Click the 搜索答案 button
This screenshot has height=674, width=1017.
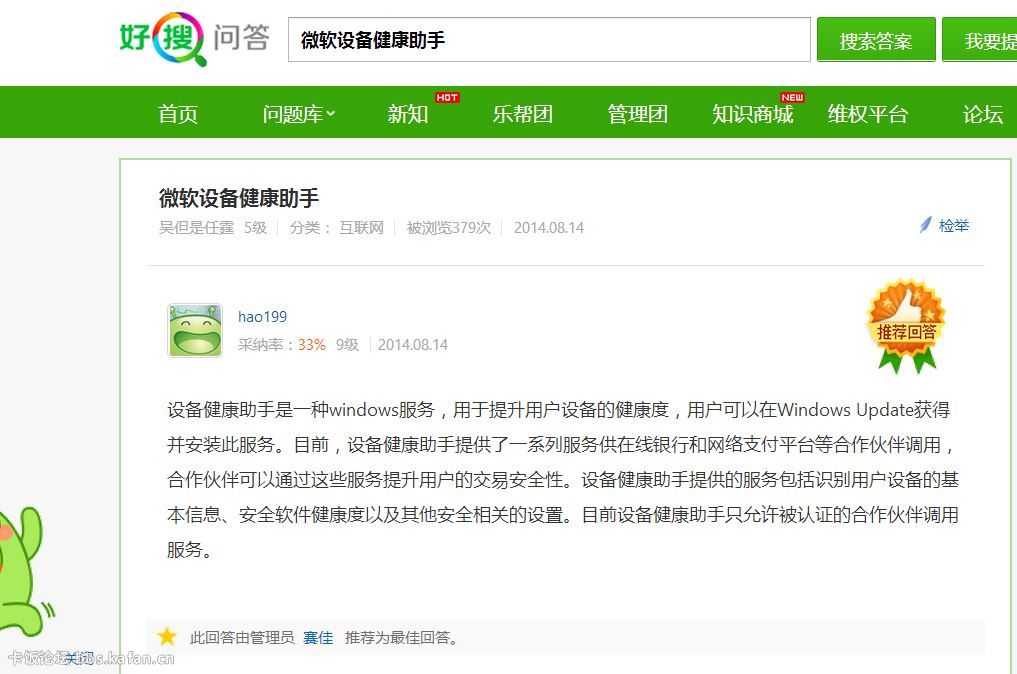(x=876, y=40)
